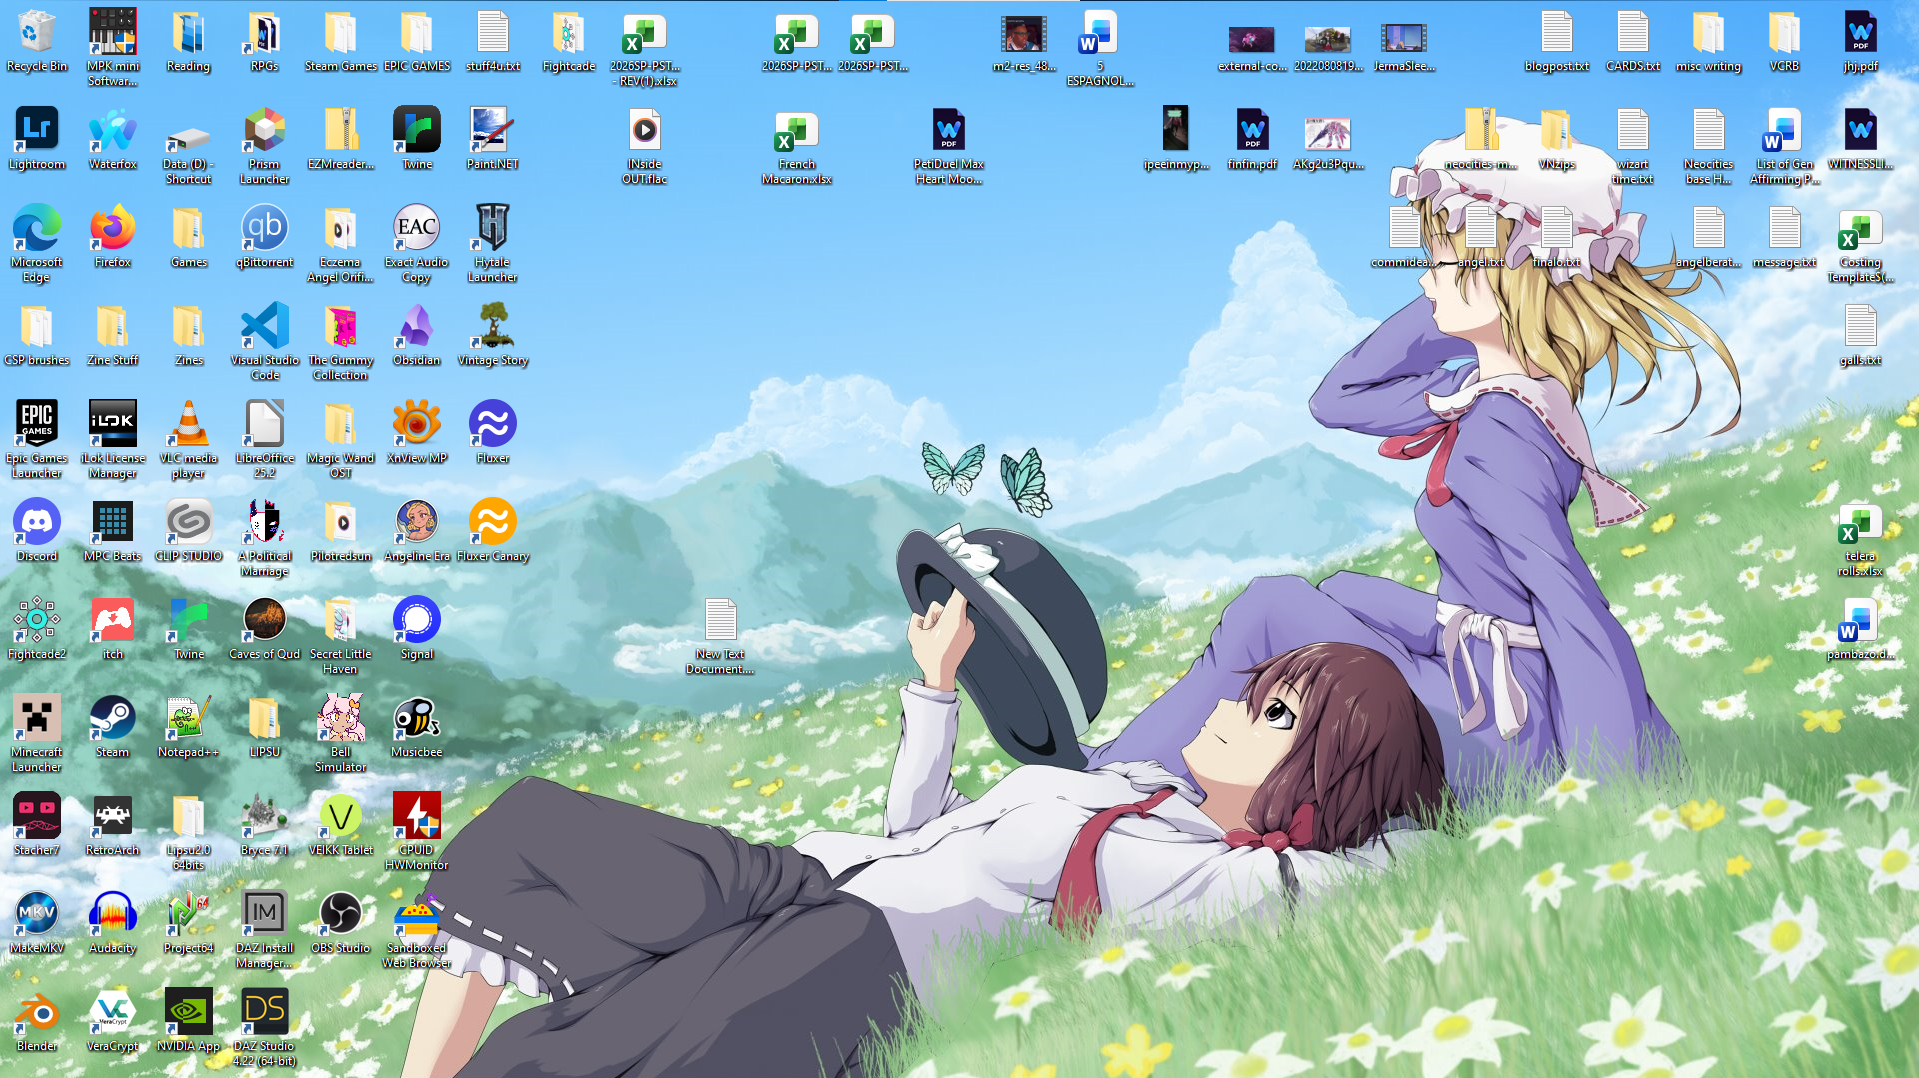Launch Visual Studio Code
Viewport: 1919px width, 1078px height.
(265, 343)
